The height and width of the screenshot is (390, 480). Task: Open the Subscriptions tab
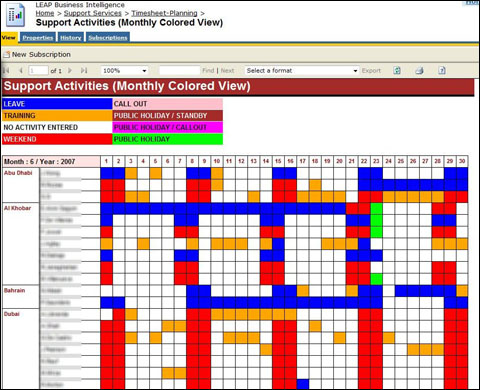tap(108, 38)
